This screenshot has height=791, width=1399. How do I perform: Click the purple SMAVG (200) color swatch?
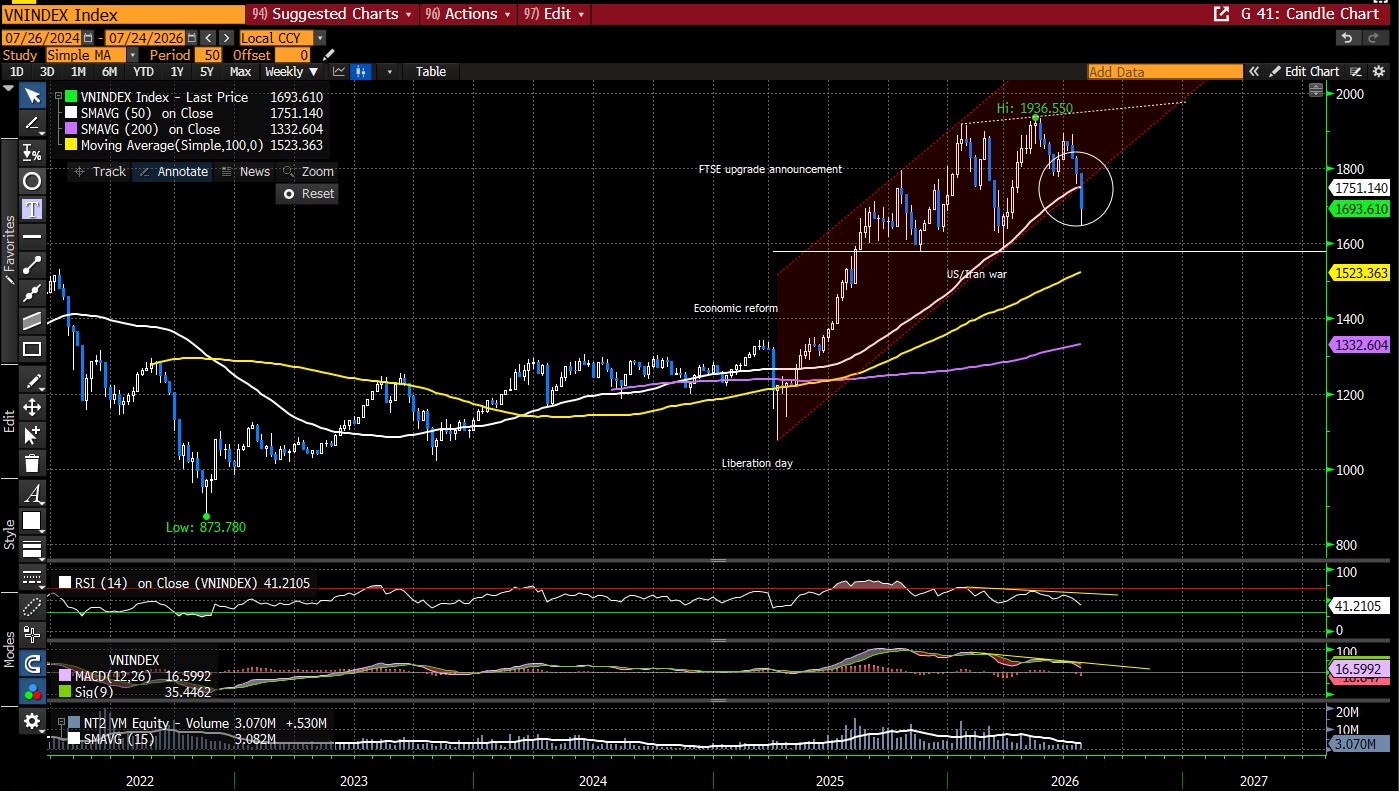coord(70,129)
